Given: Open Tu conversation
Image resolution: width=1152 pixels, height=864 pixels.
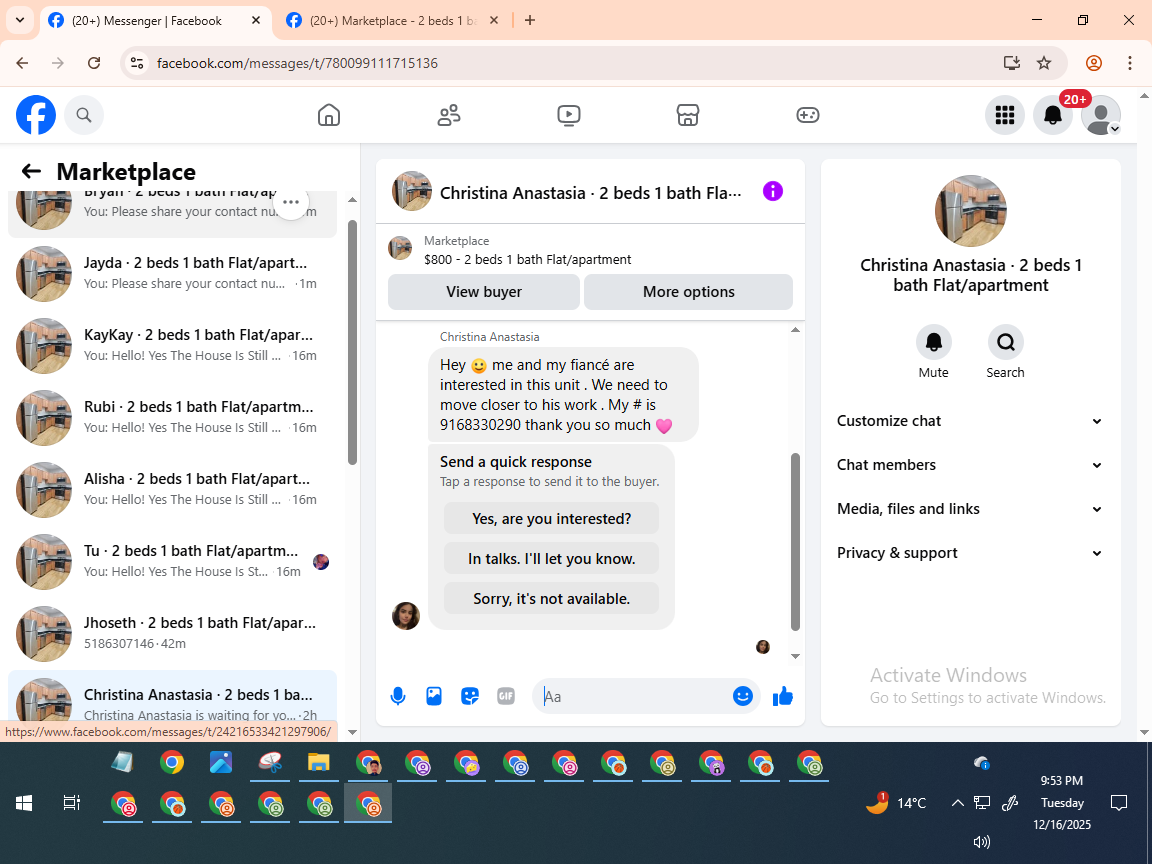Looking at the screenshot, I should click(x=172, y=561).
